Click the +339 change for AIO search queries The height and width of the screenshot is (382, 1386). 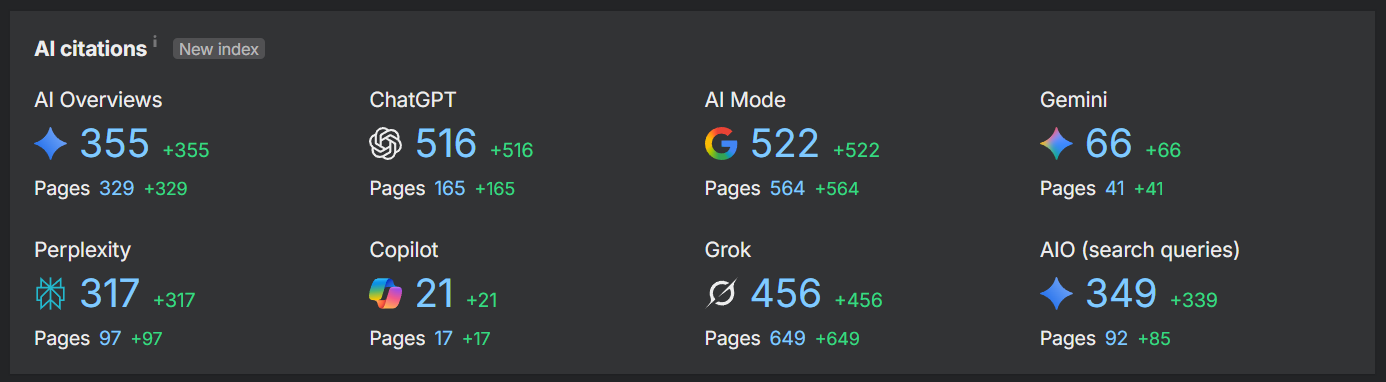pos(1194,300)
